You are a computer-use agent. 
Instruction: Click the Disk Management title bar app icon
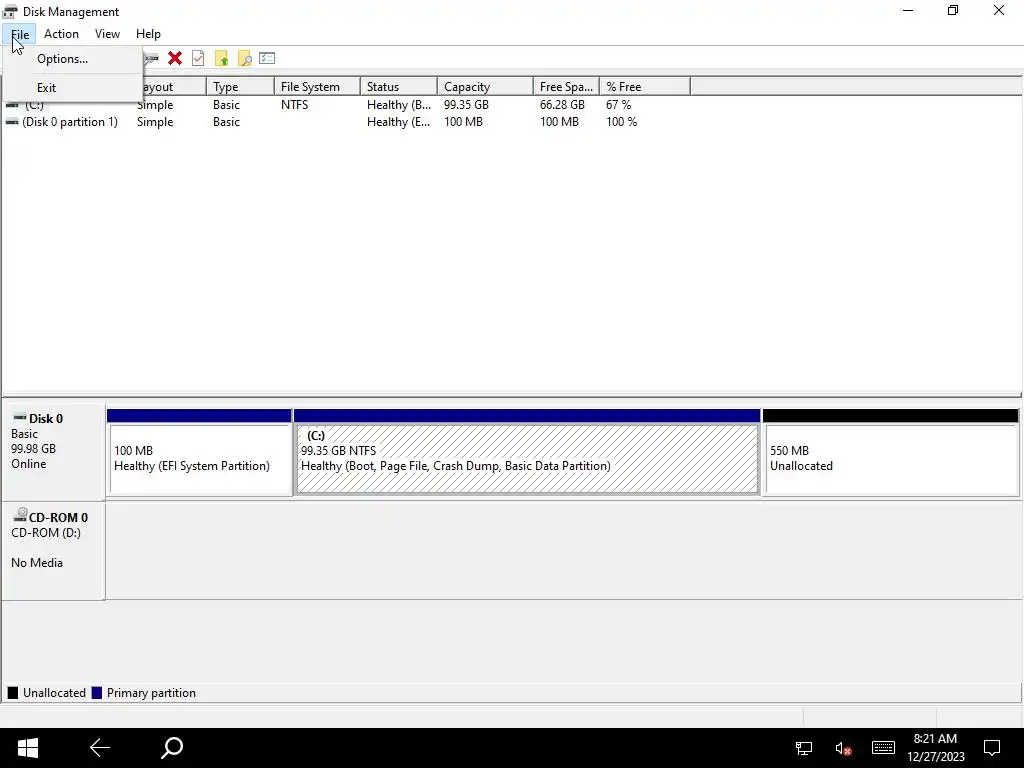tap(10, 12)
